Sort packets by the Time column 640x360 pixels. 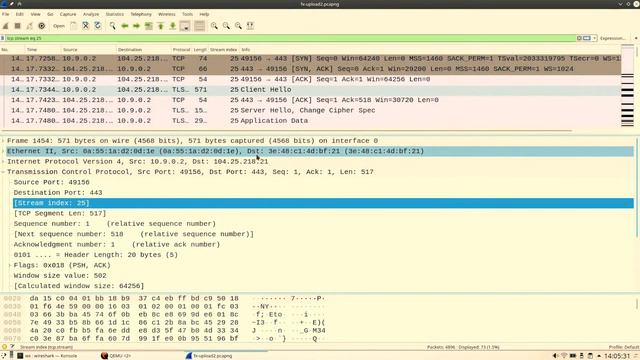pyautogui.click(x=42, y=49)
